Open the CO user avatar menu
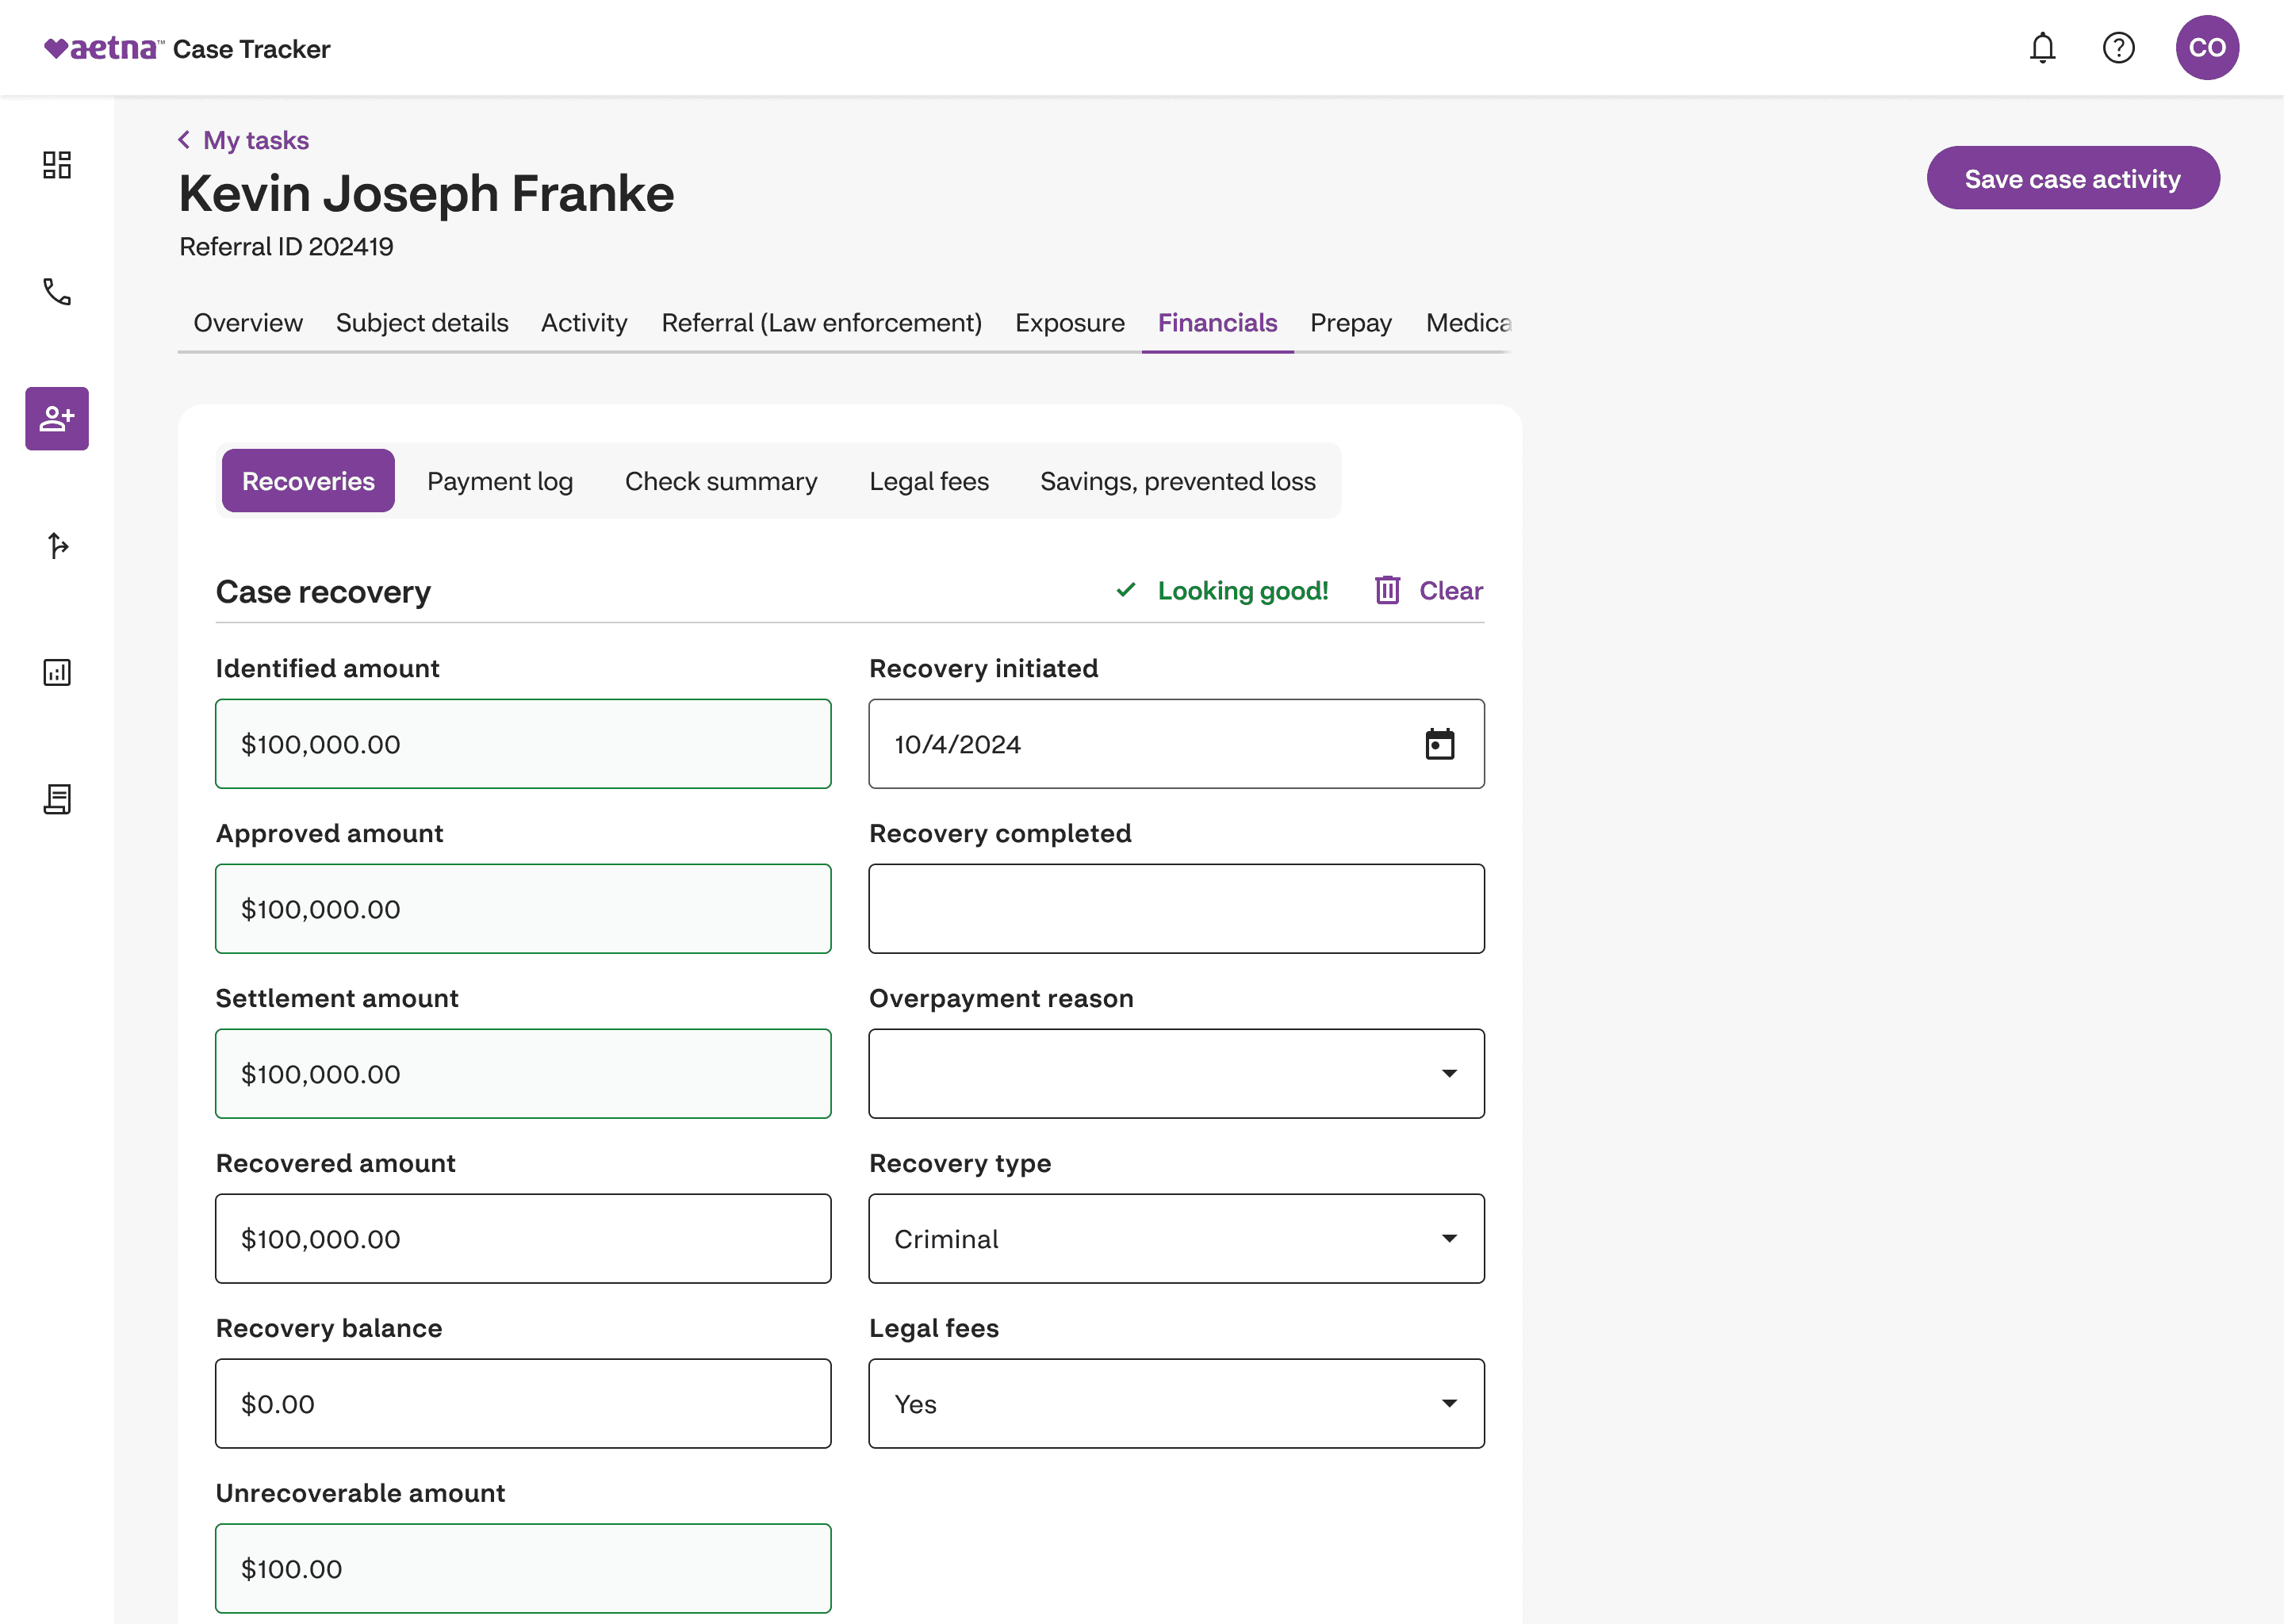The image size is (2284, 1624). [x=2206, y=48]
